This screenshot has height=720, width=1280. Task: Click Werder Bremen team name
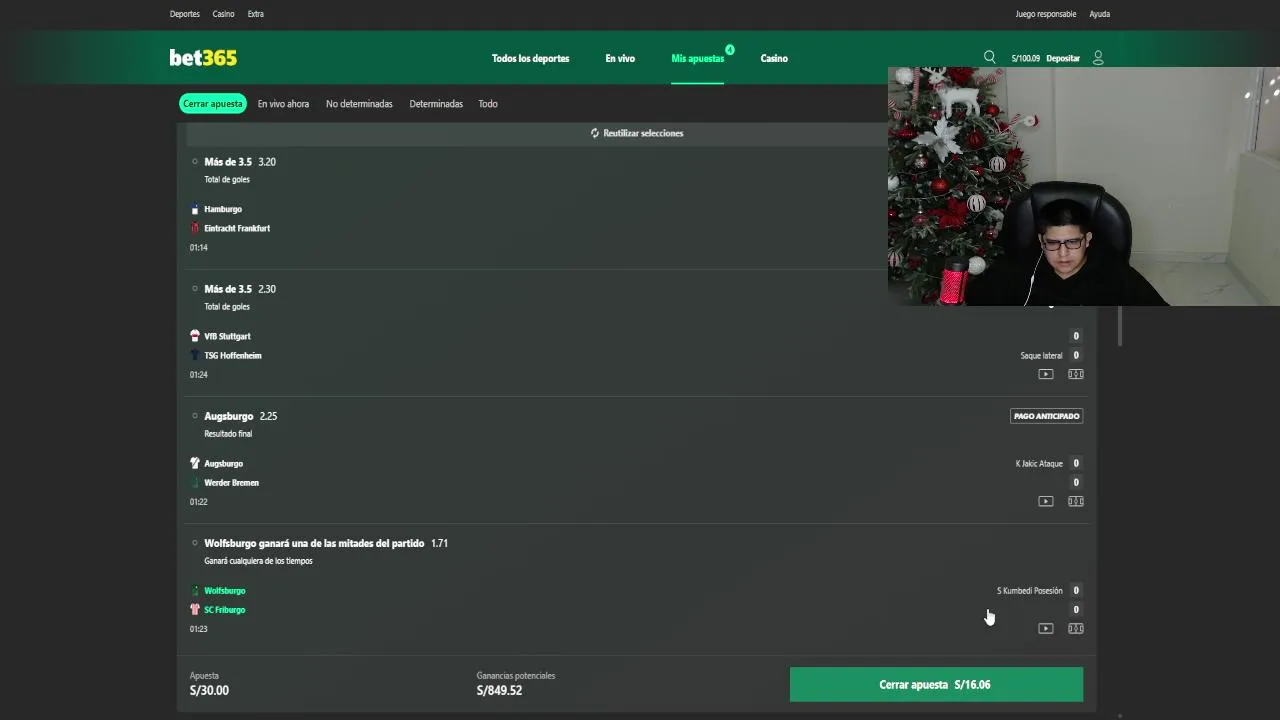(232, 482)
